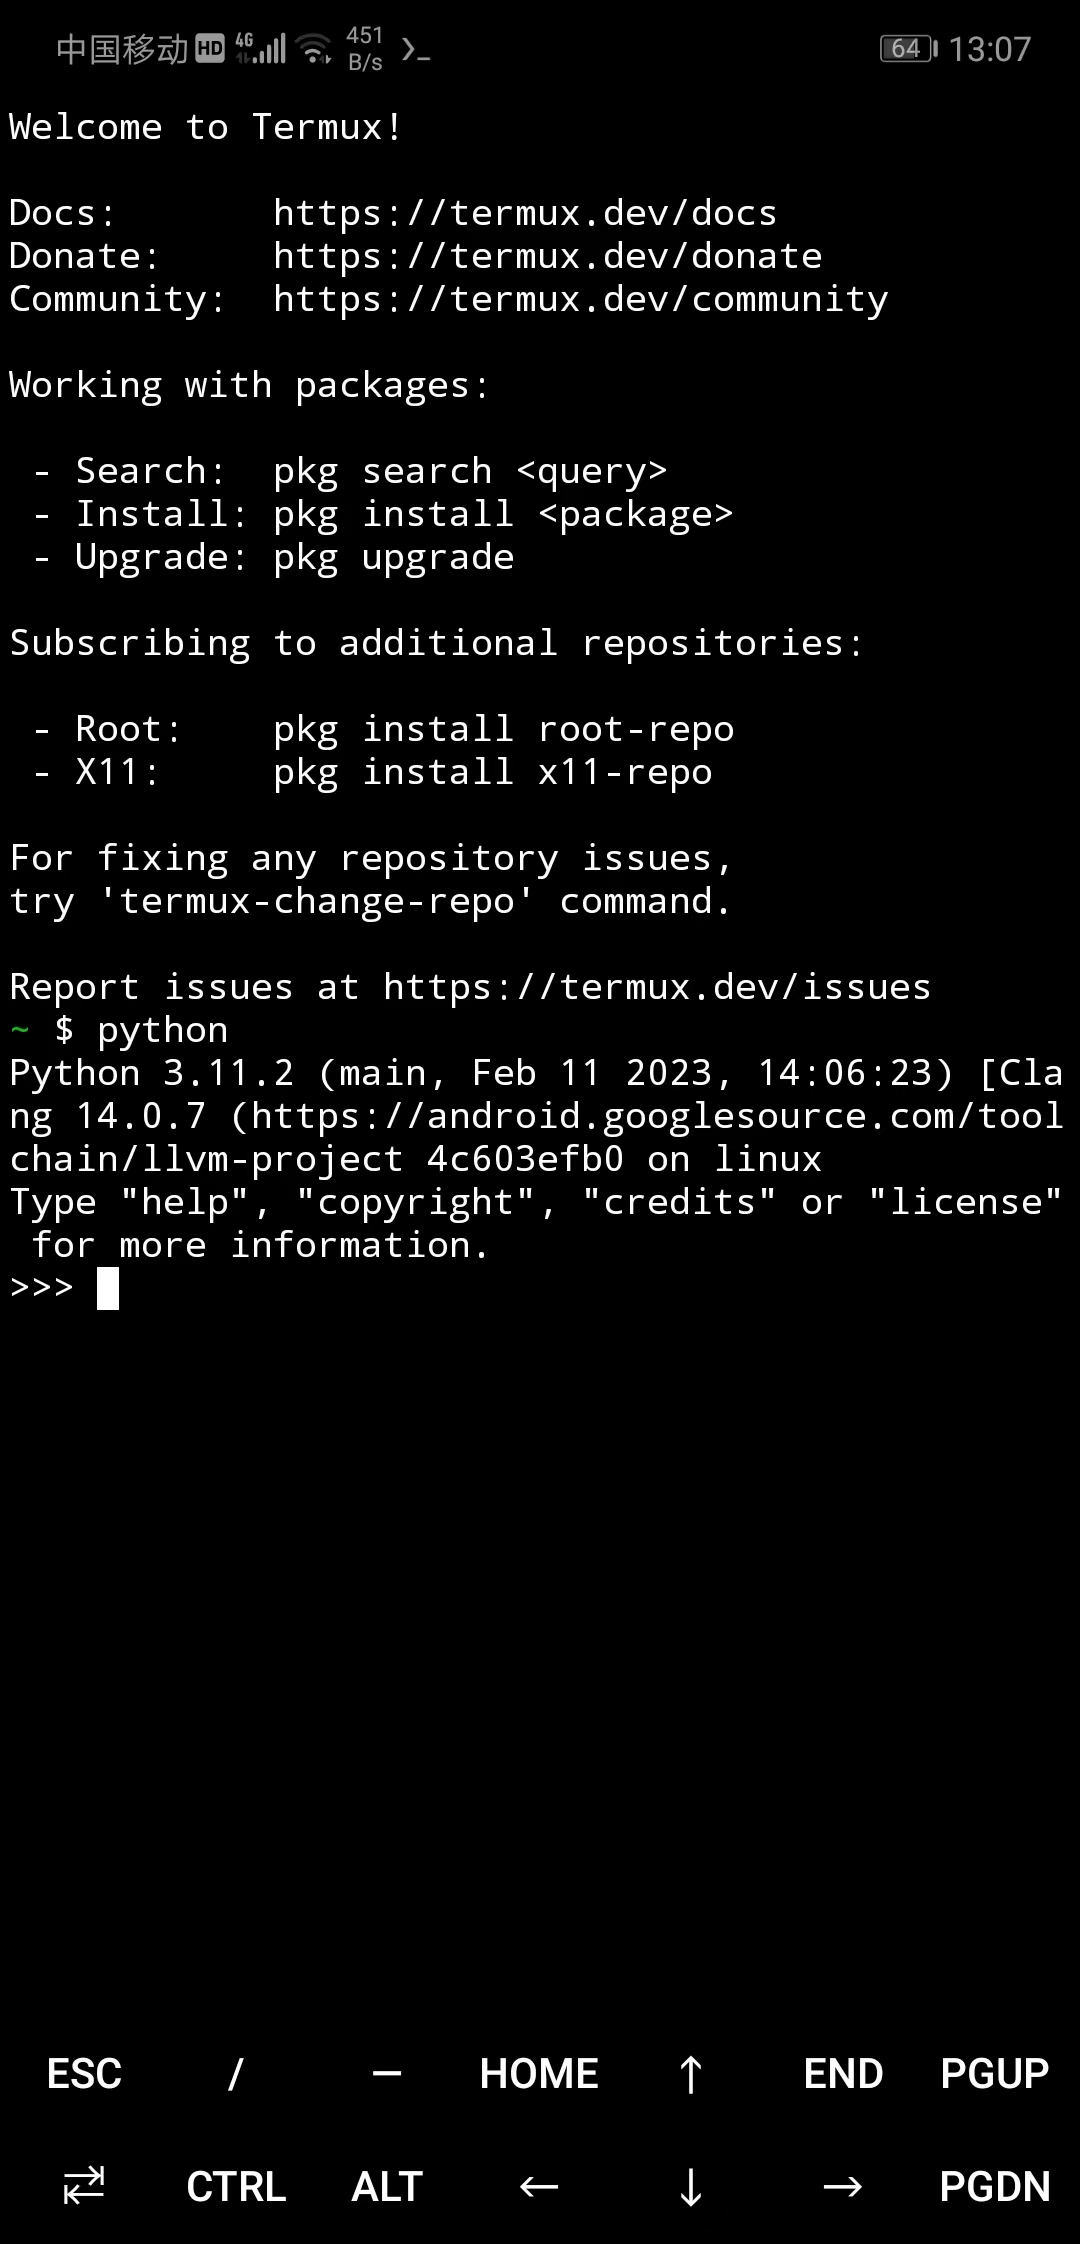Toggle the CTRL modifier key
The image size is (1080, 2244).
pyautogui.click(x=234, y=2186)
